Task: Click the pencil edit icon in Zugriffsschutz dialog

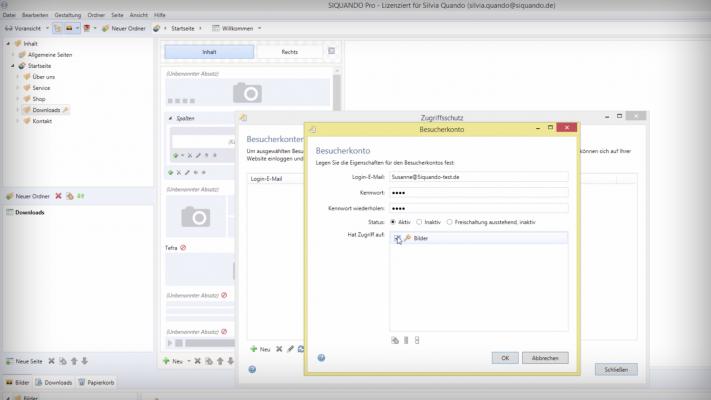Action: (x=290, y=349)
